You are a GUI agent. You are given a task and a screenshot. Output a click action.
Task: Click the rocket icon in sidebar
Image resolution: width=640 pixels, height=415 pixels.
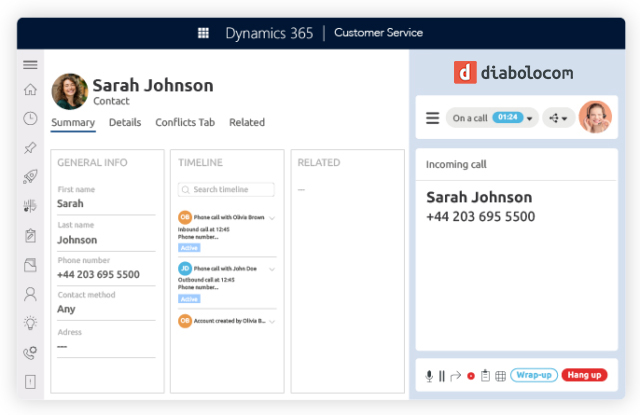point(30,176)
